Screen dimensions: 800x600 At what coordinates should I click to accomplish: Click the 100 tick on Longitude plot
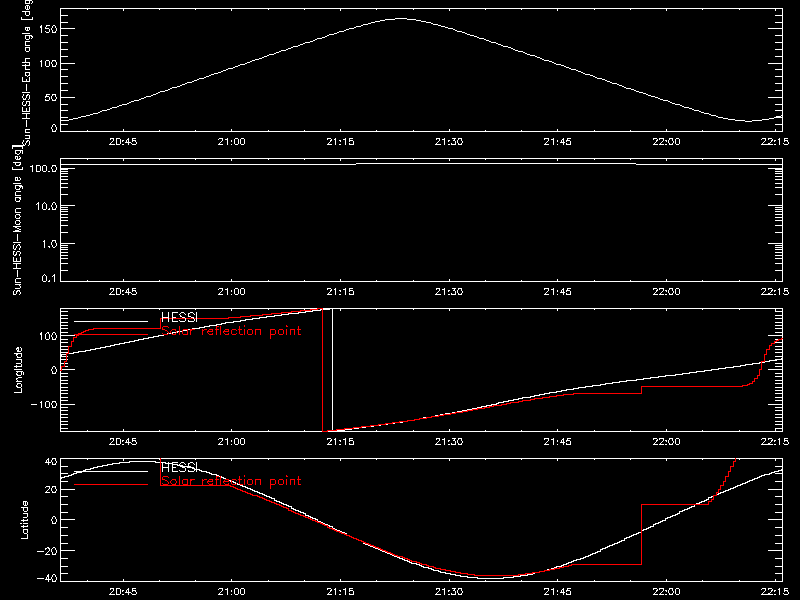pyautogui.click(x=47, y=336)
